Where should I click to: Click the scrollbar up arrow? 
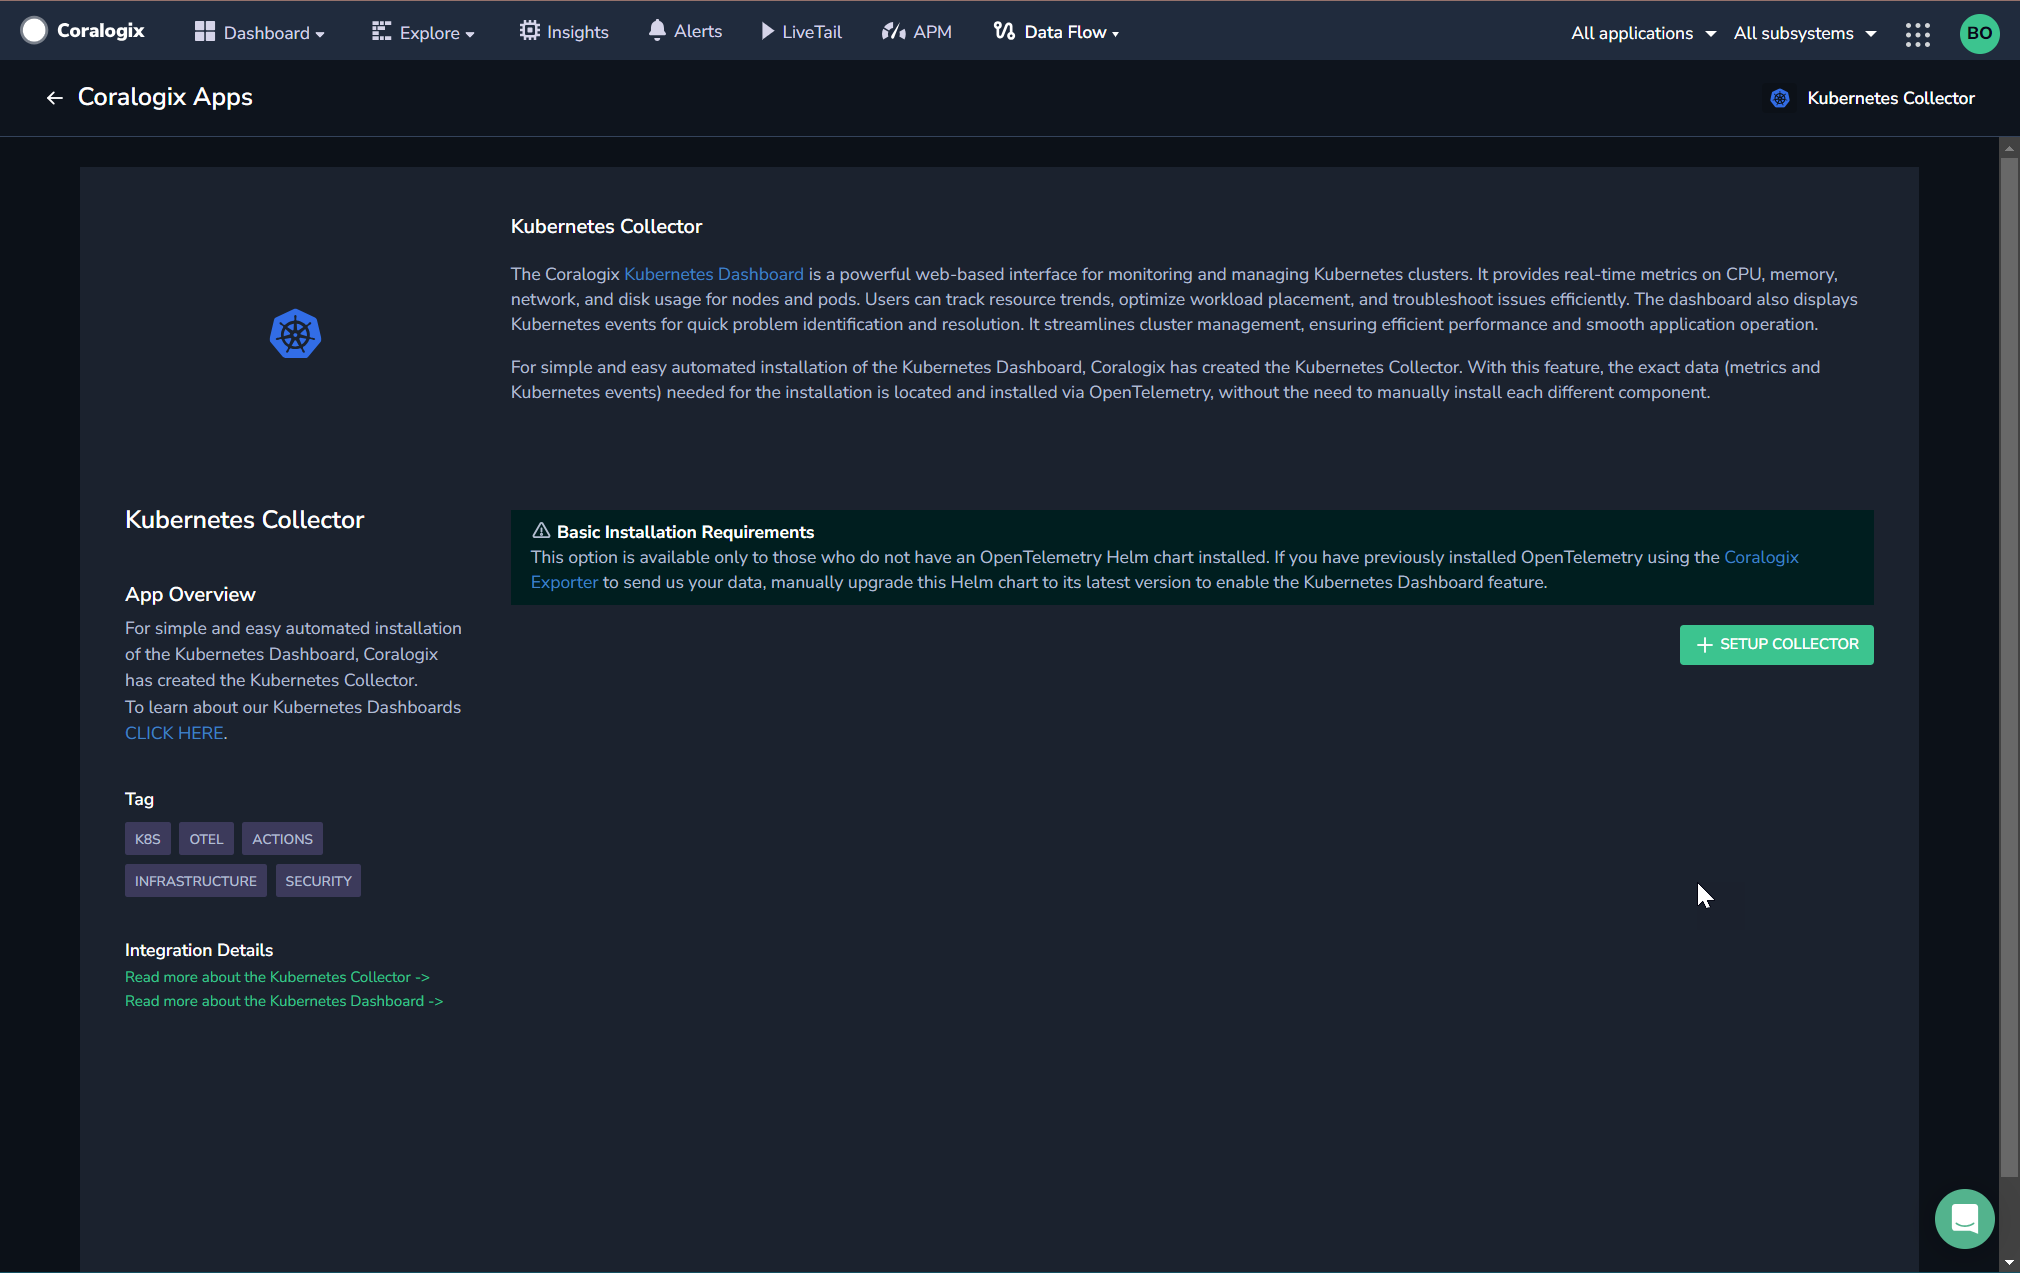tap(2009, 148)
